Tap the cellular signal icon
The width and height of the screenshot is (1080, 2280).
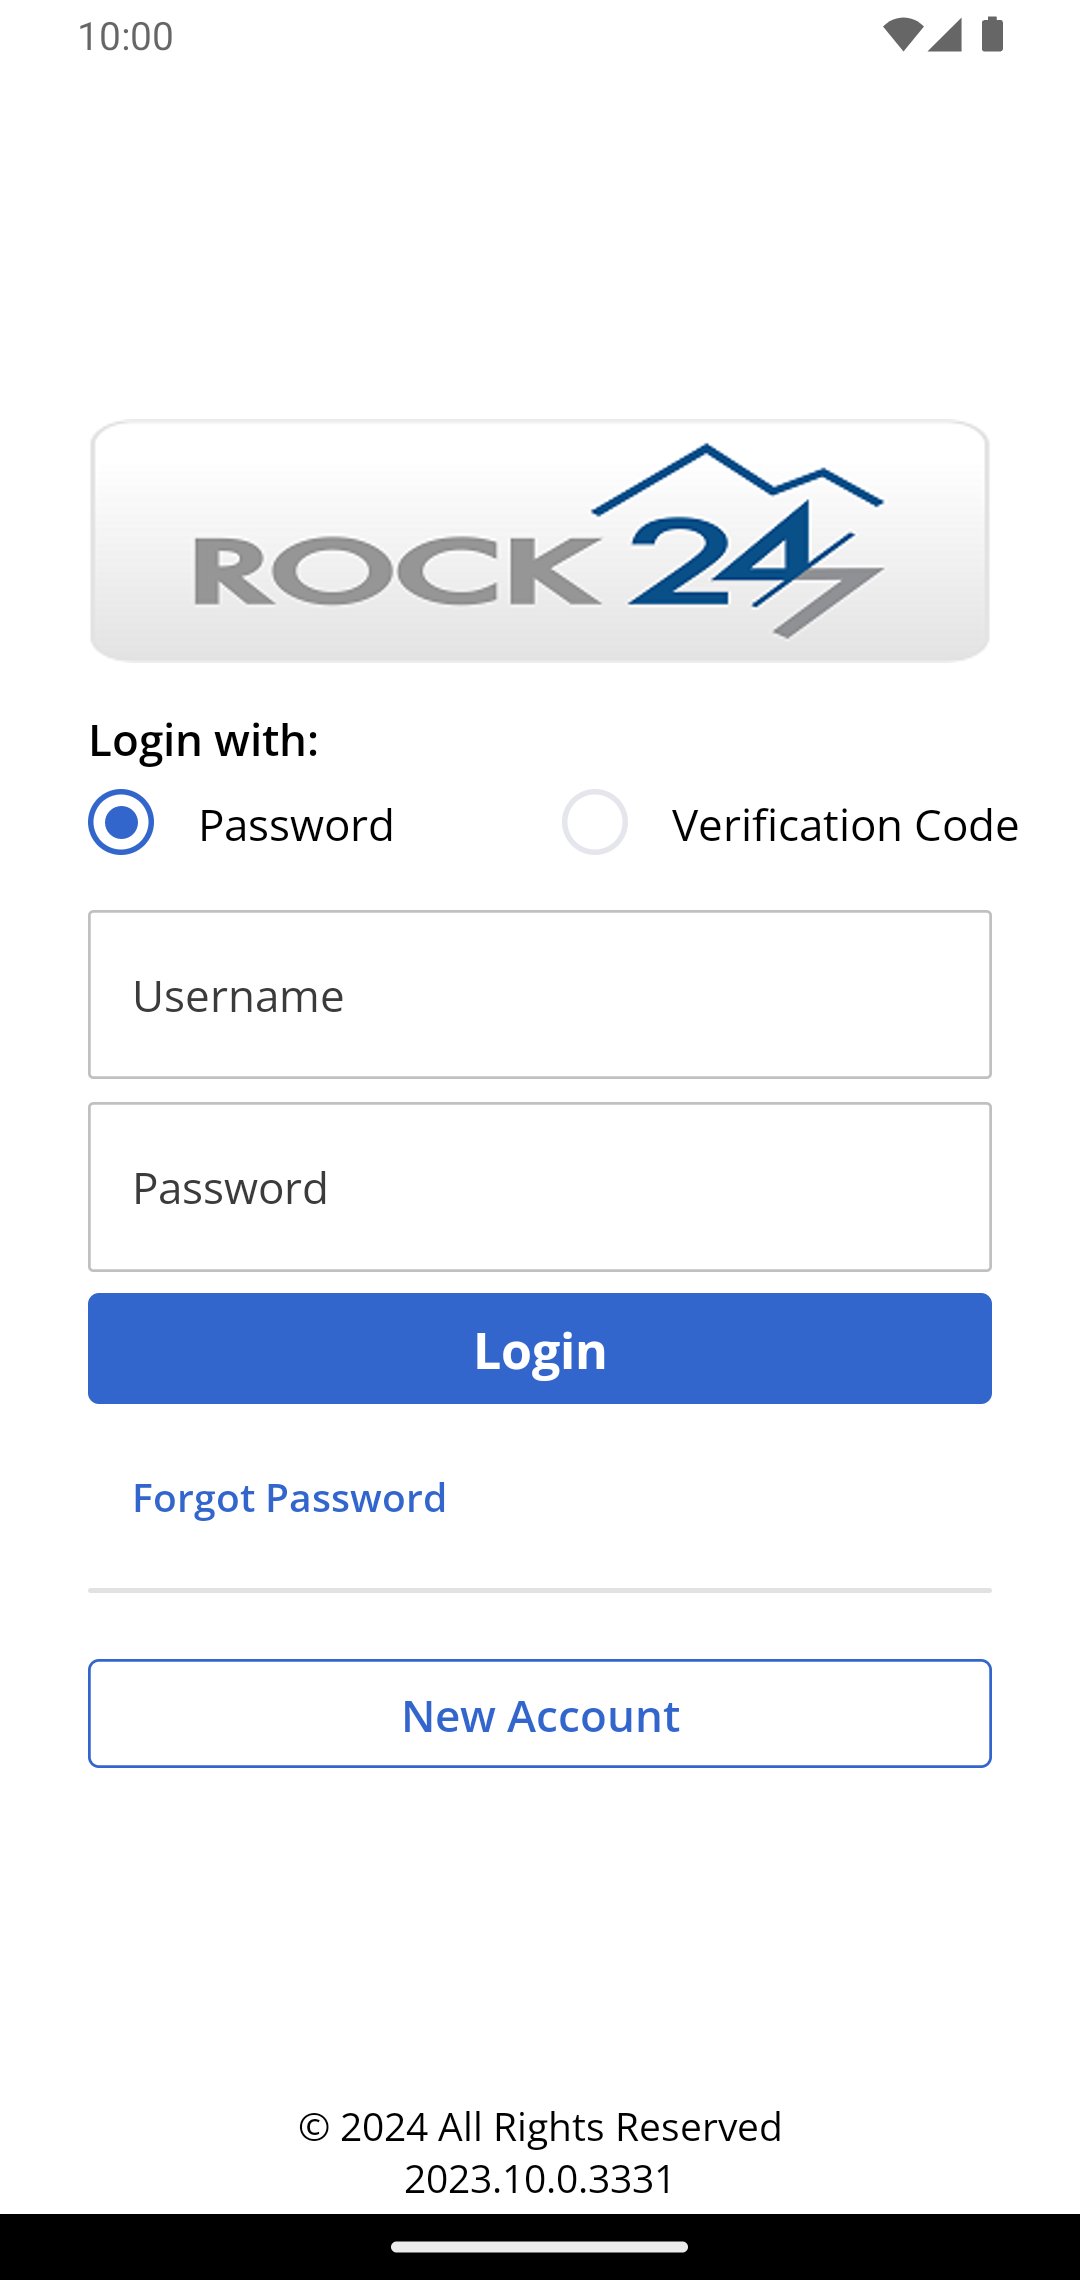tap(945, 35)
